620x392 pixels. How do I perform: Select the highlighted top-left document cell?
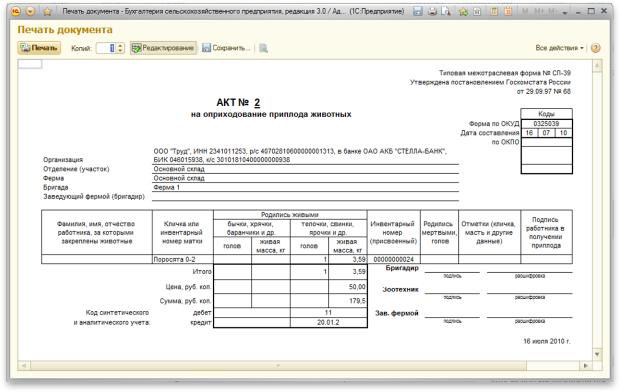[30, 64]
